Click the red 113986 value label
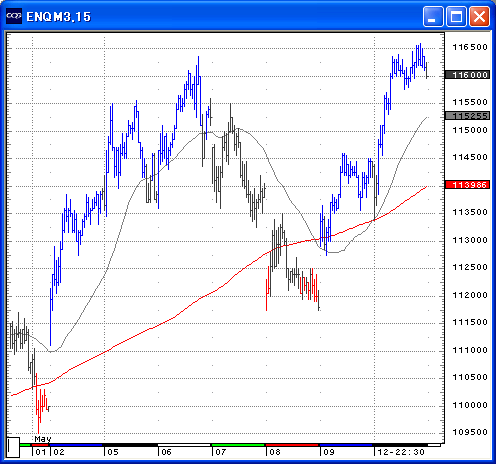496x464 pixels. point(467,185)
